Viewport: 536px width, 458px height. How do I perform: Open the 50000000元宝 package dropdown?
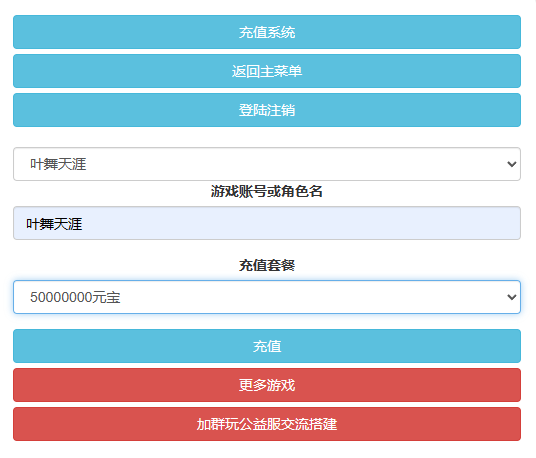point(267,297)
